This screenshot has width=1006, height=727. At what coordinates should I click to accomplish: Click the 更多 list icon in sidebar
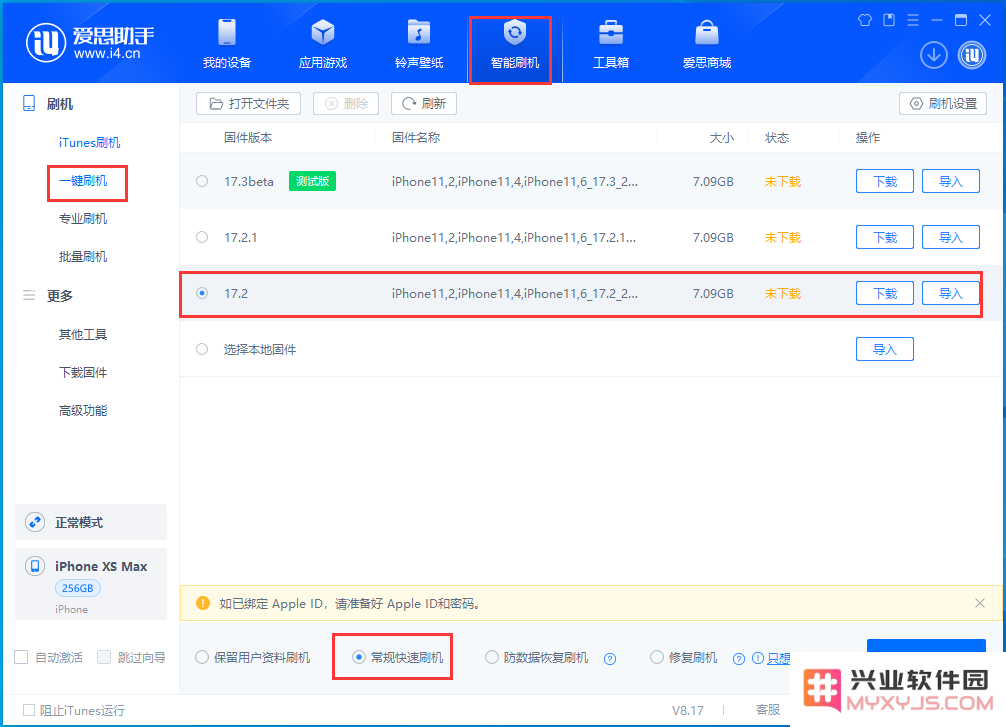click(x=29, y=295)
